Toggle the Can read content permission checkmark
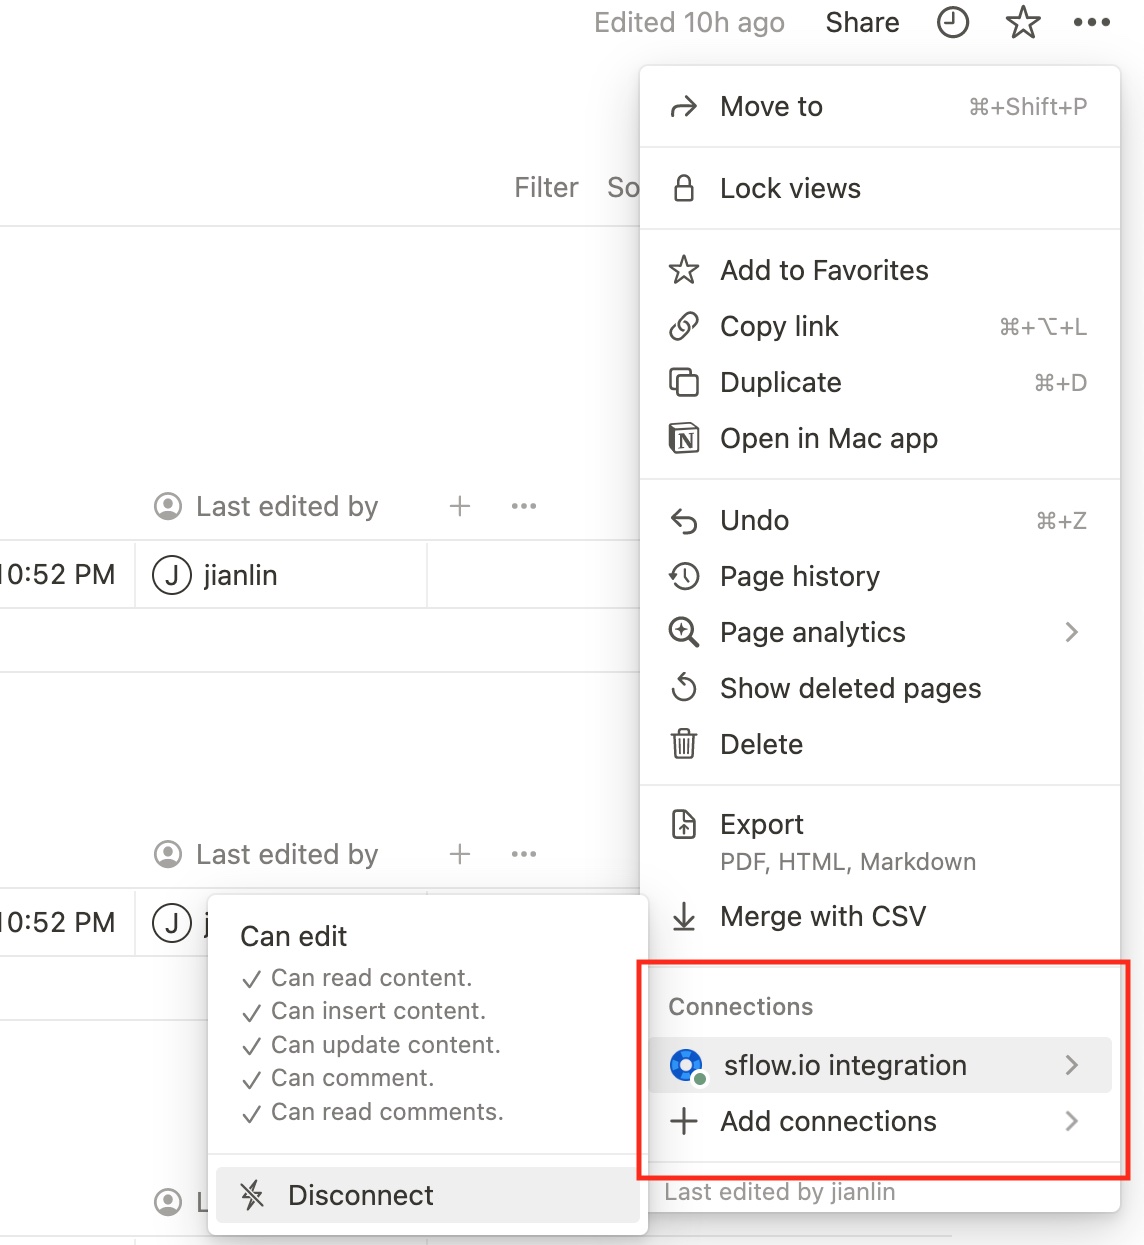Viewport: 1144px width, 1245px height. [251, 978]
